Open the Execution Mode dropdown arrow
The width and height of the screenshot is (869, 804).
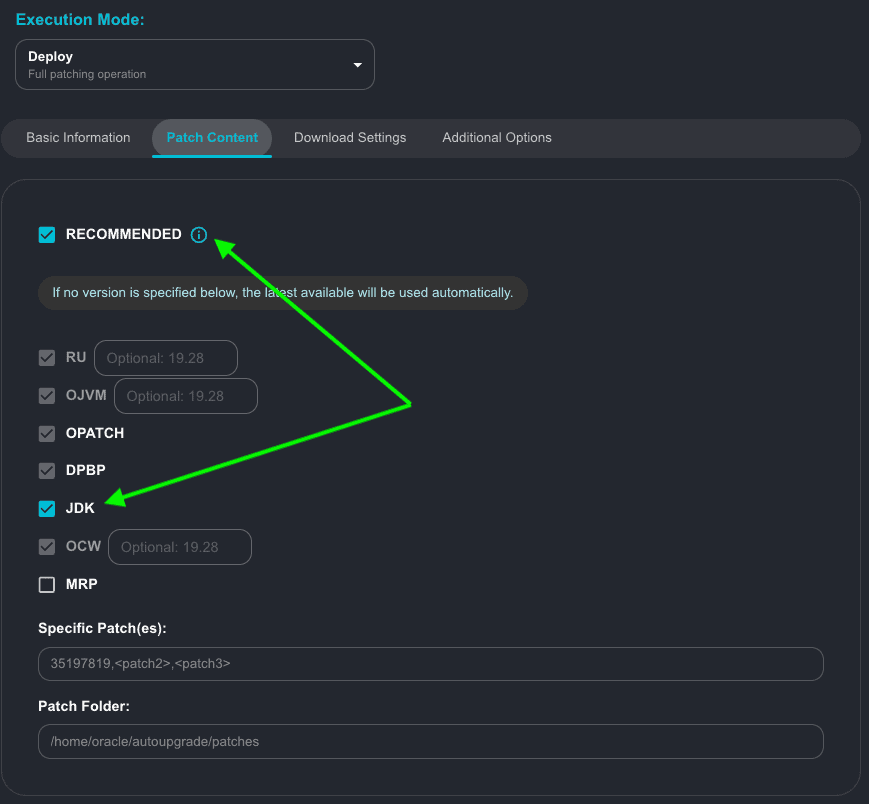[x=358, y=65]
